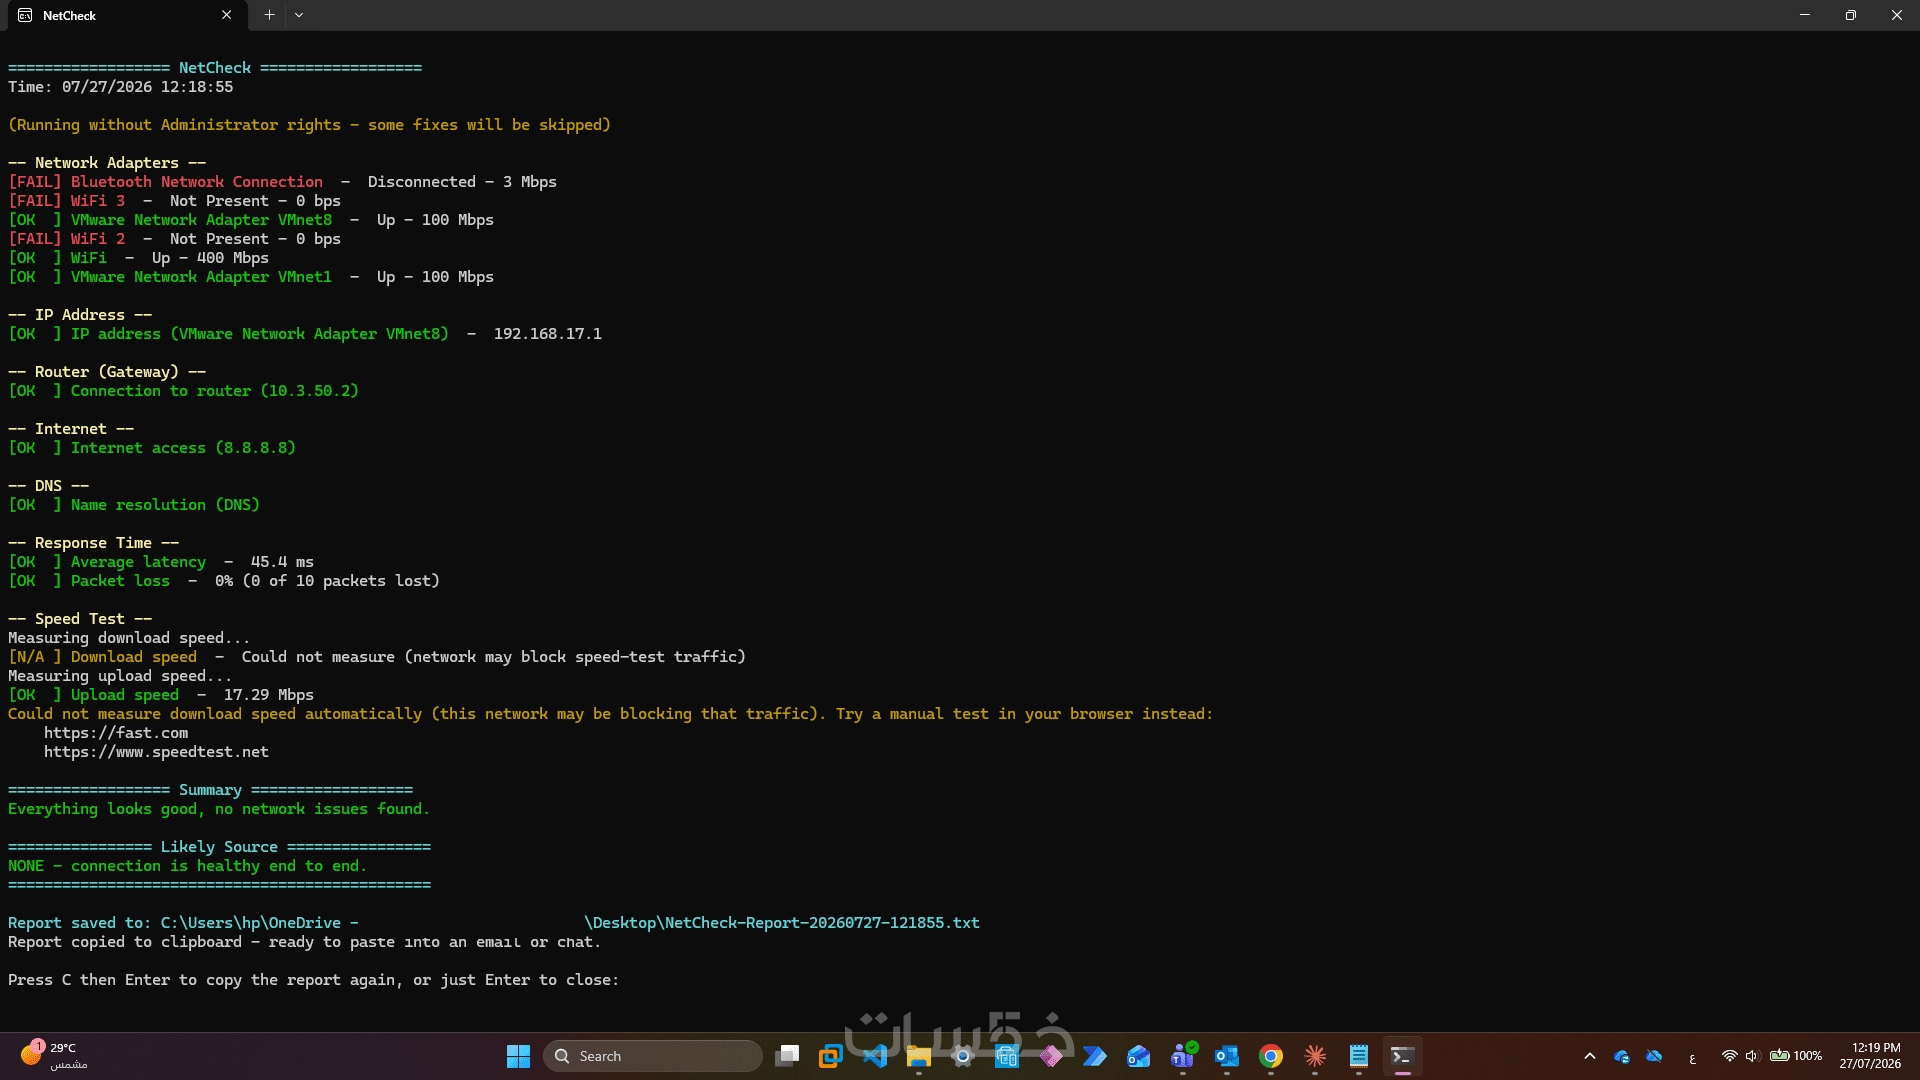Open Task View from the taskbar

[788, 1056]
